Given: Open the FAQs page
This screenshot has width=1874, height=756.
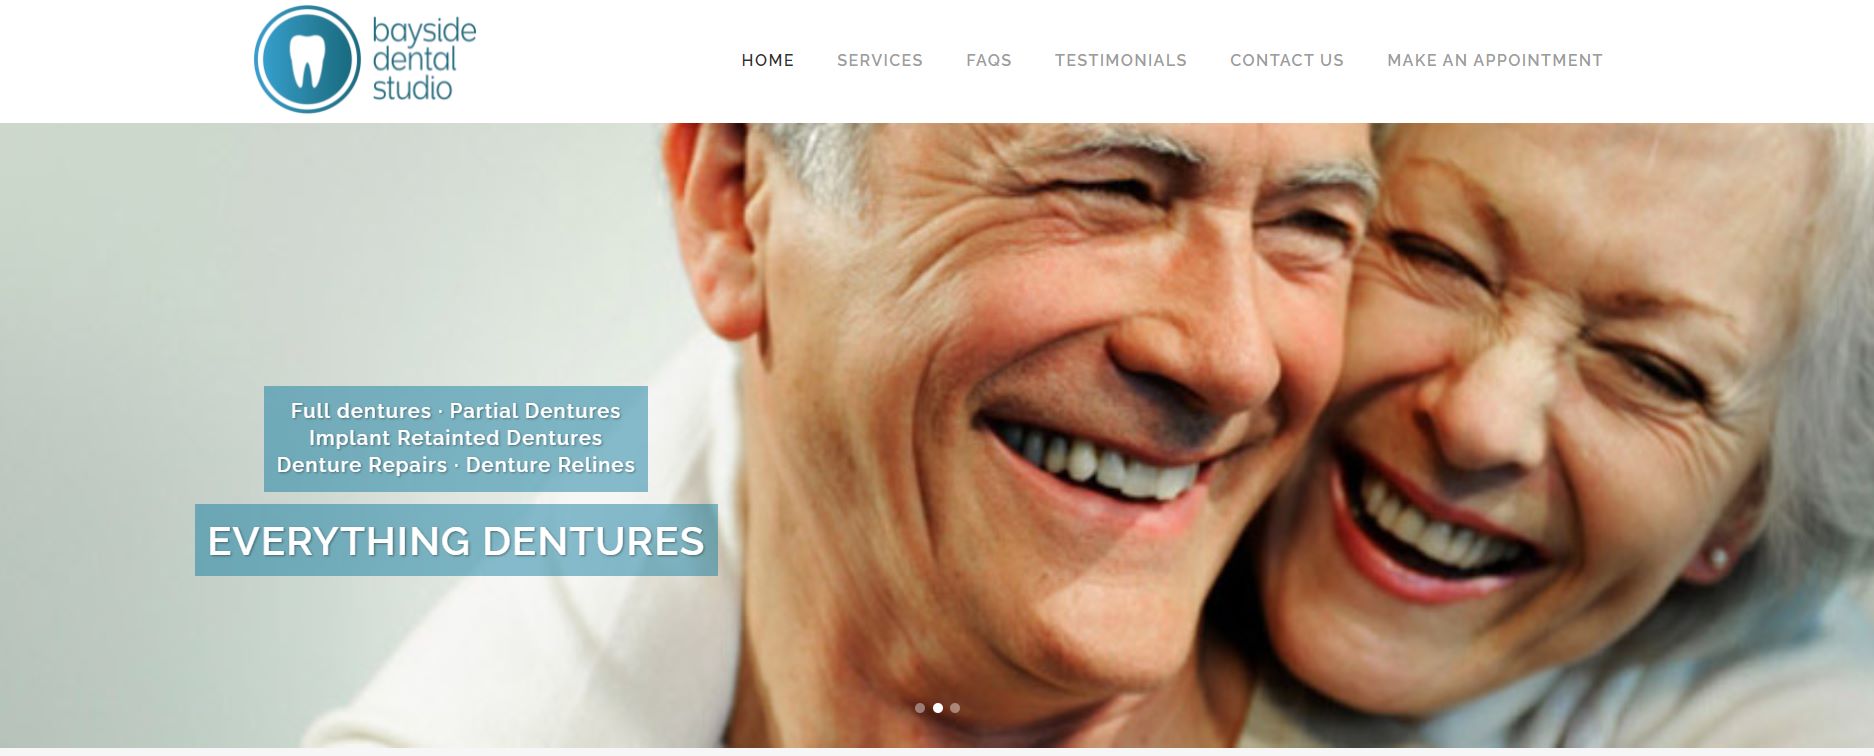Looking at the screenshot, I should (x=989, y=60).
